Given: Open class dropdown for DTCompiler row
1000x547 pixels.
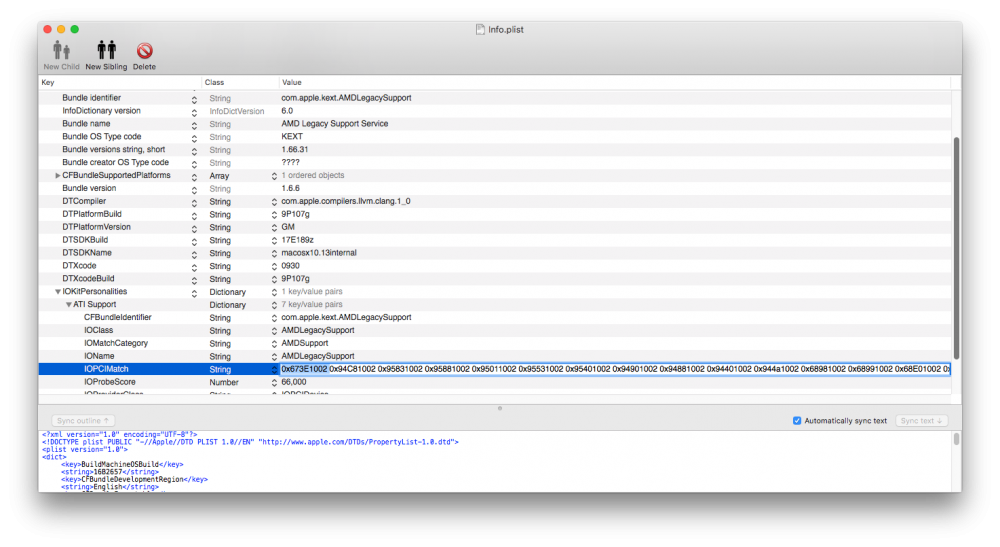Looking at the screenshot, I should tap(274, 202).
